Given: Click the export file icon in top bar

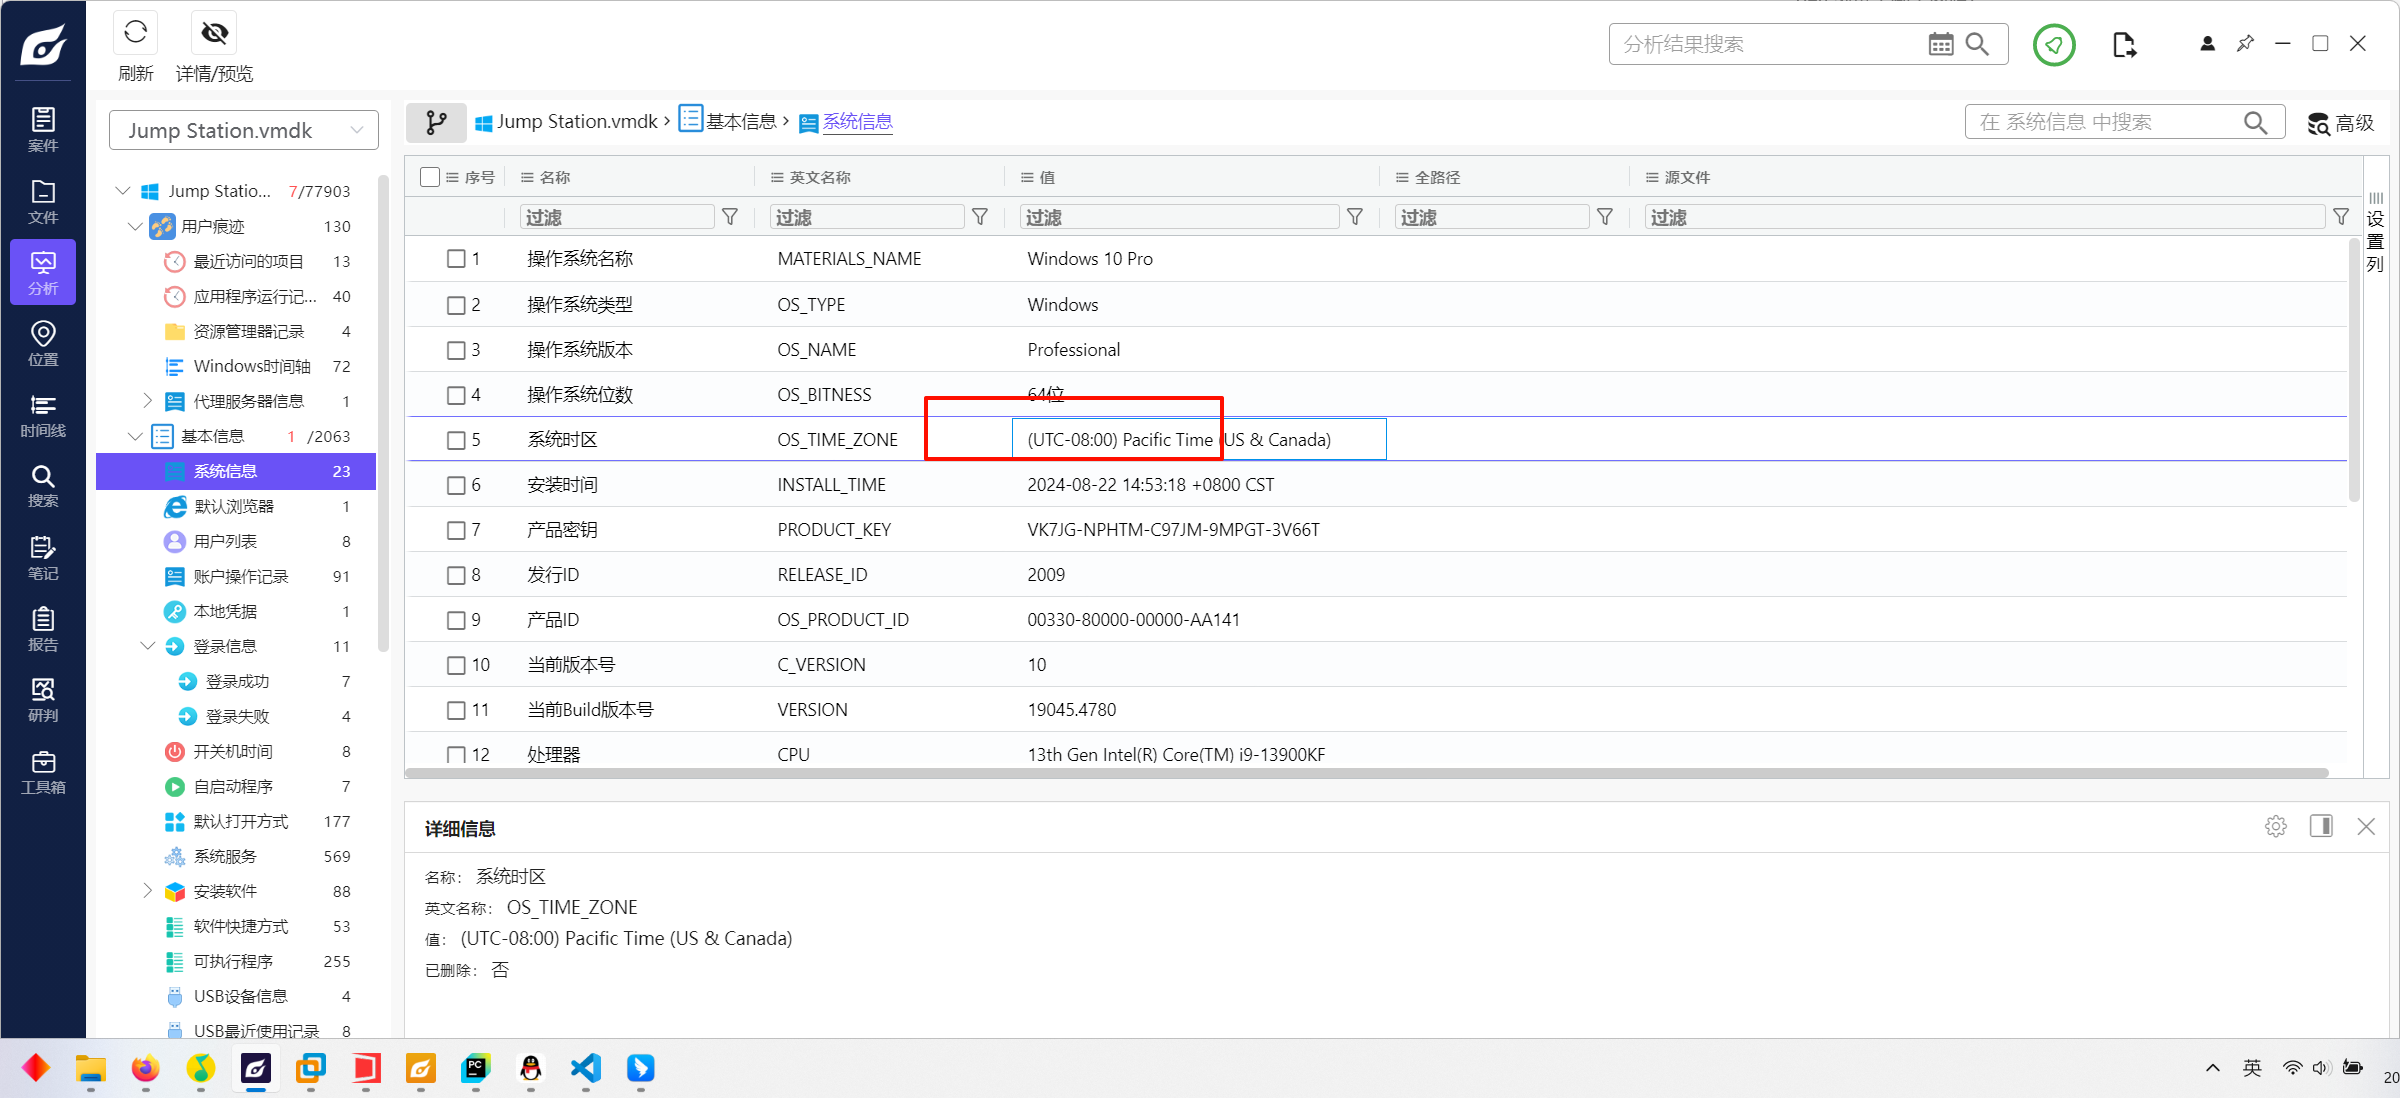Looking at the screenshot, I should click(x=2124, y=45).
